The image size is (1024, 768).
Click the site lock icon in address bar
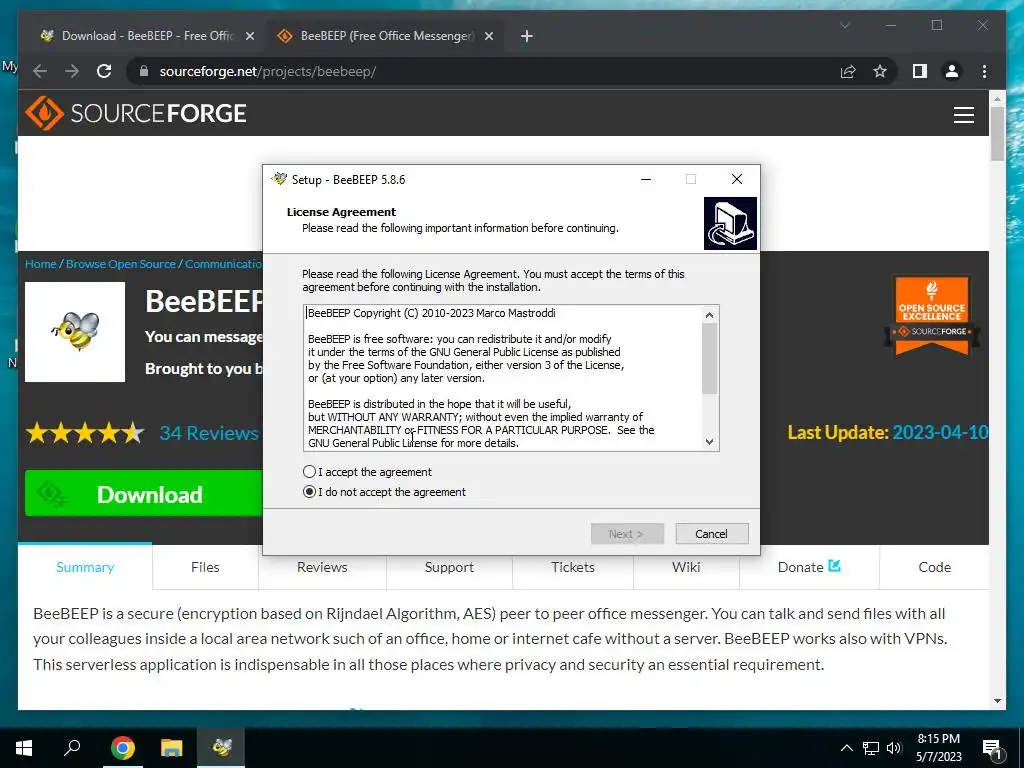point(144,71)
